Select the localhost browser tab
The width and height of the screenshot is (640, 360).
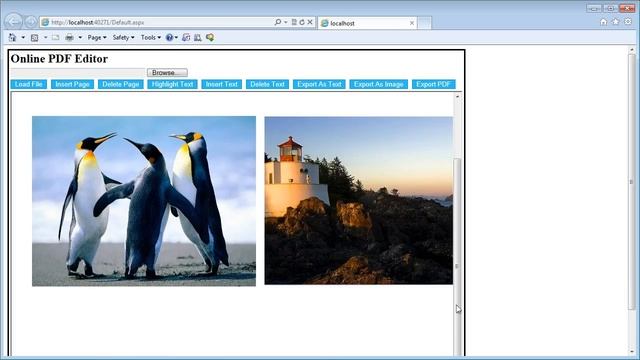[367, 23]
